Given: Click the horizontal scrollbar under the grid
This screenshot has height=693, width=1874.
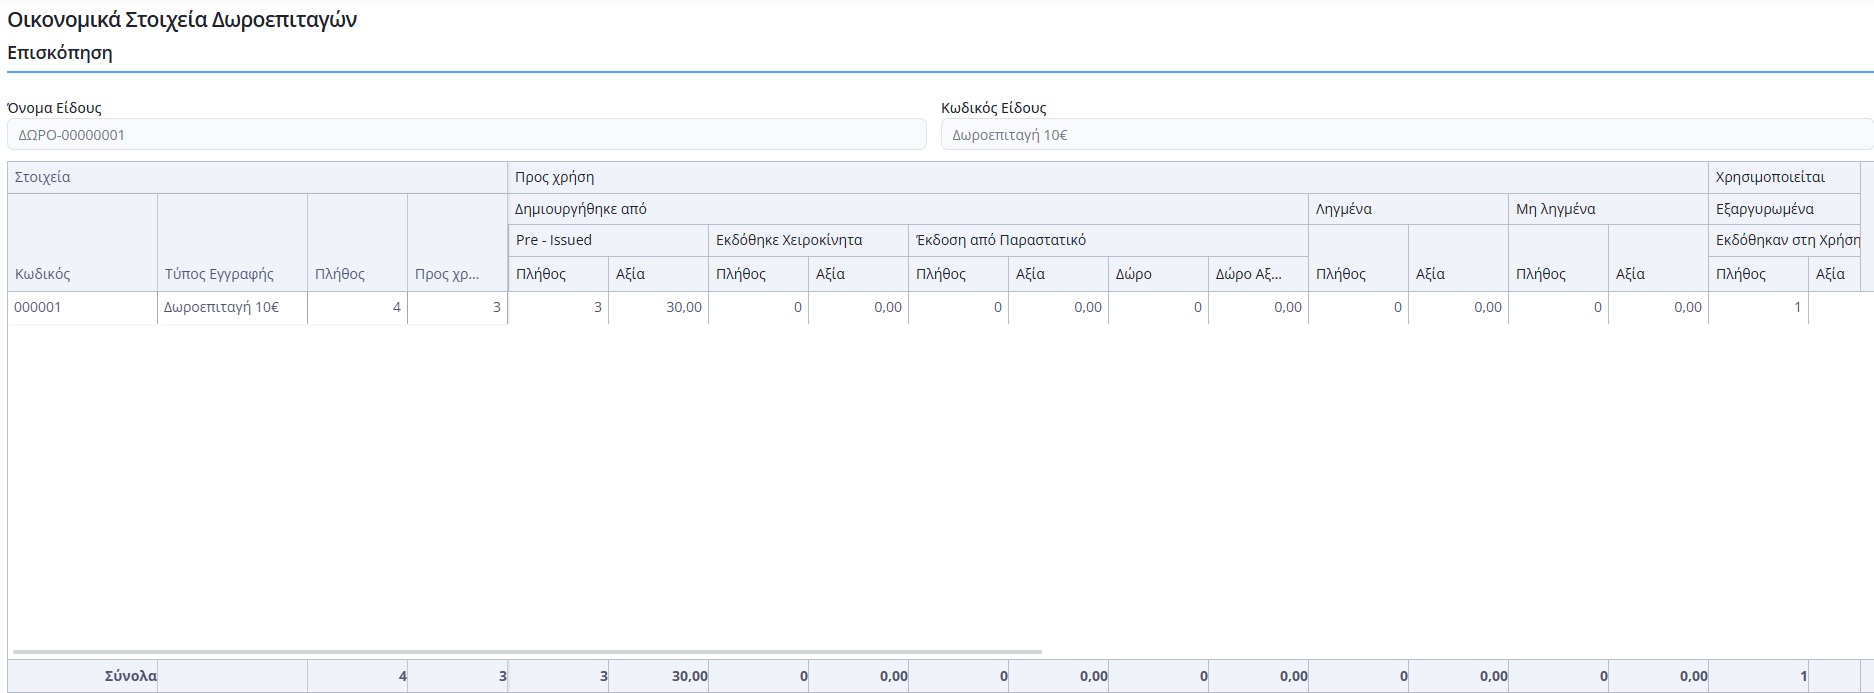Looking at the screenshot, I should click(x=527, y=652).
